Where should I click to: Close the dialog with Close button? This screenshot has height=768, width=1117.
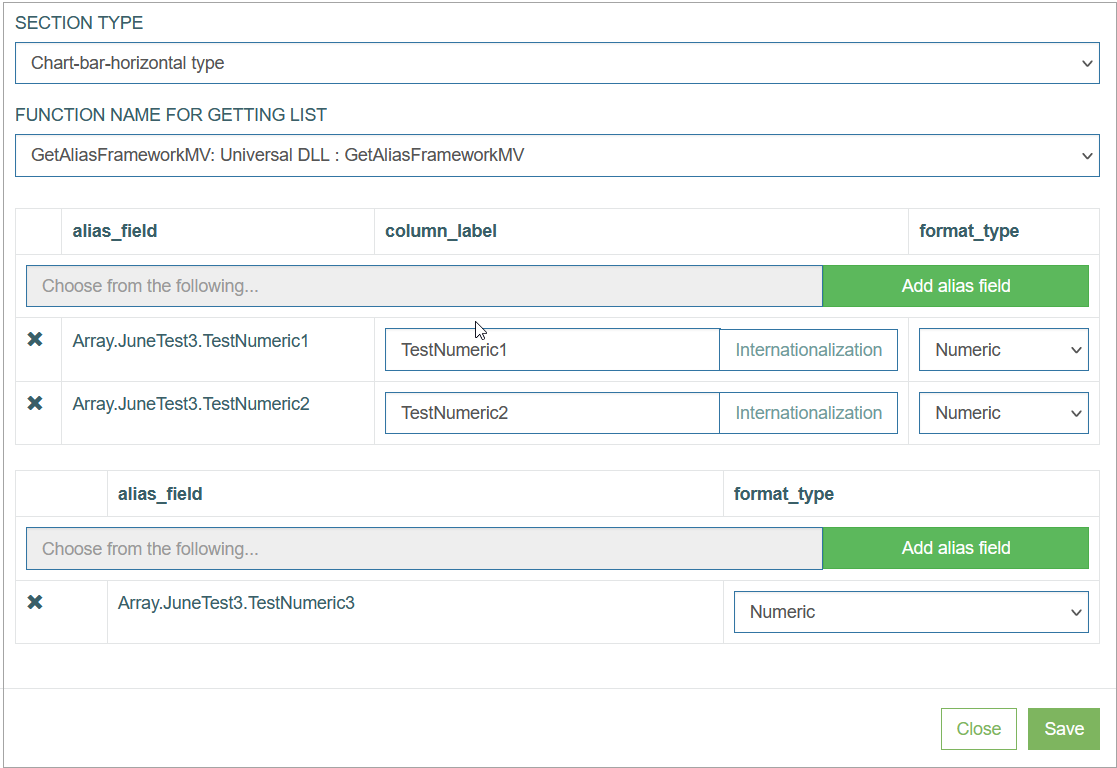[x=979, y=729]
